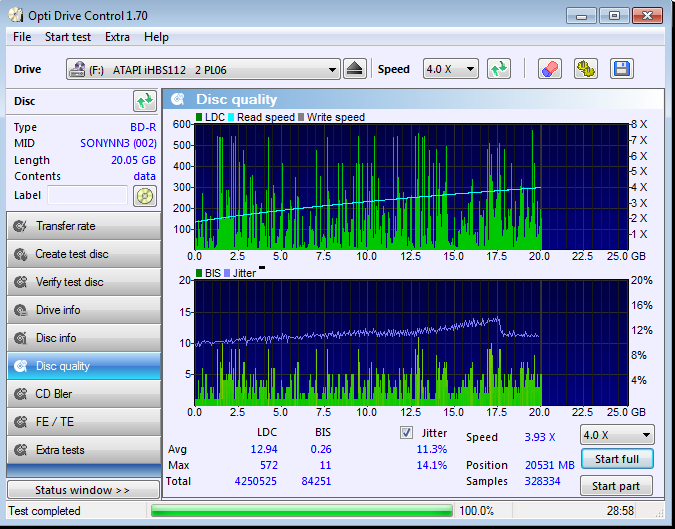Click the Verify test disc icon
The image size is (675, 529).
(x=20, y=282)
